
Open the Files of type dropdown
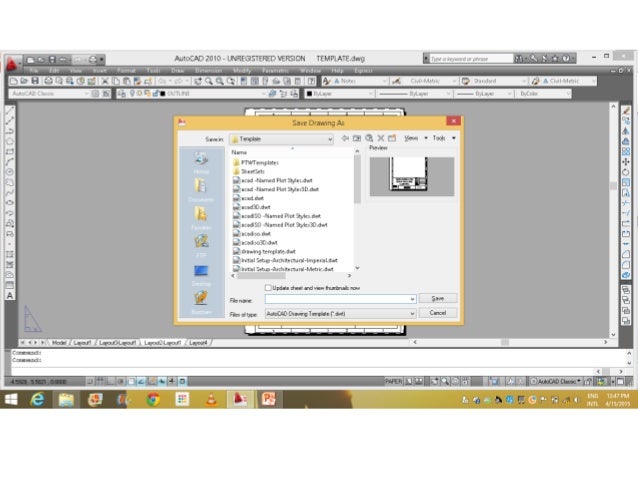coord(340,314)
